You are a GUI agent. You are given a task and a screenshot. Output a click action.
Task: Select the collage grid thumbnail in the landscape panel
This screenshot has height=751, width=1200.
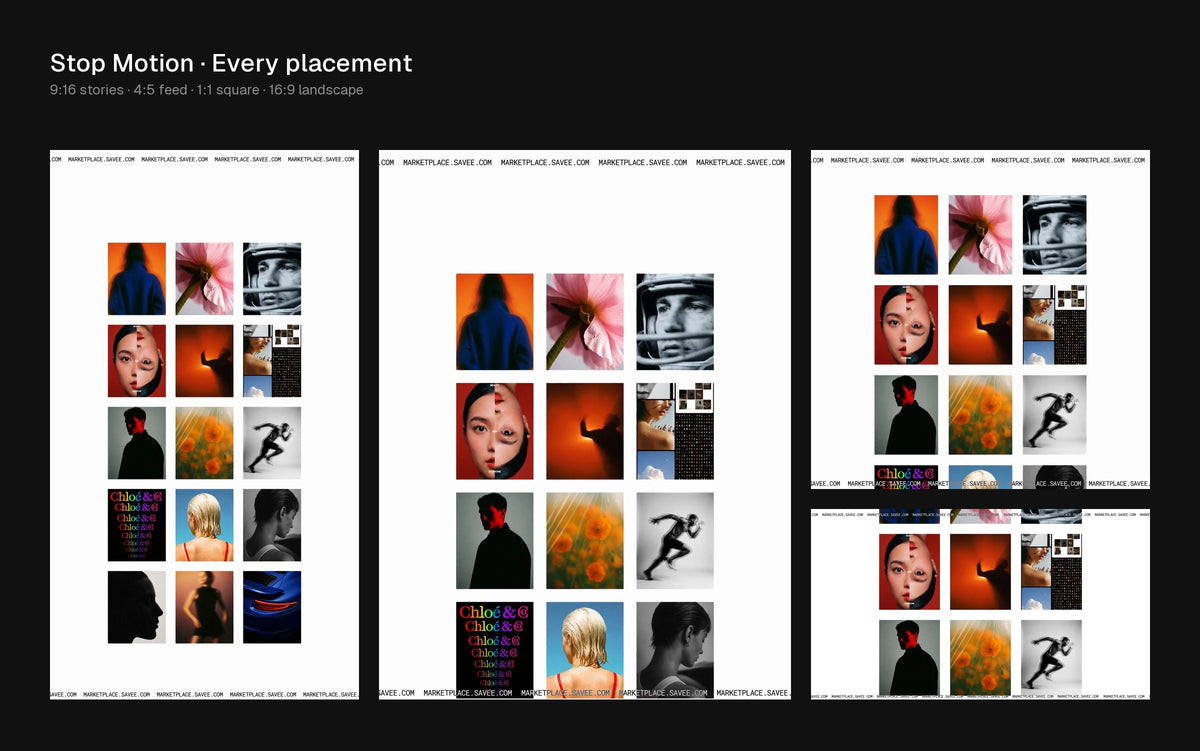[x=1051, y=572]
